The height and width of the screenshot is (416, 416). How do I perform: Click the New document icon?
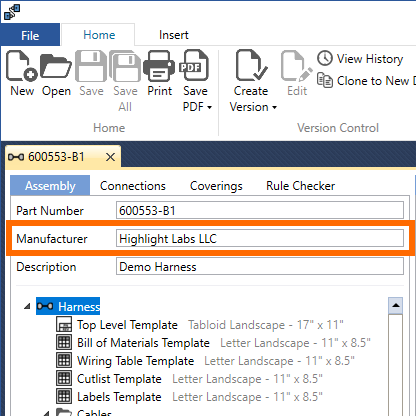[22, 66]
